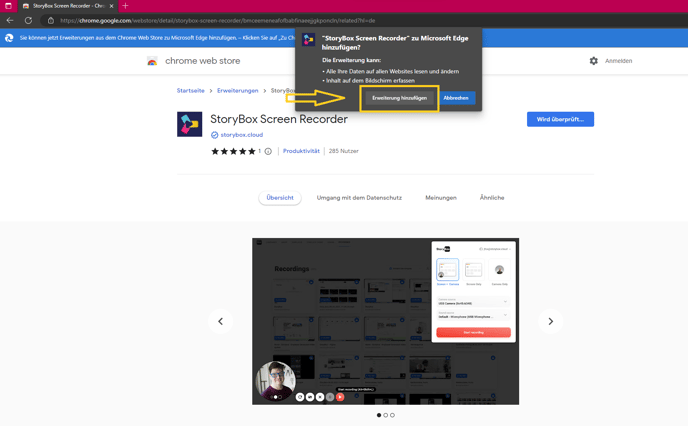The height and width of the screenshot is (426, 688).
Task: Click the StoryBox extension logo icon
Action: [x=190, y=124]
